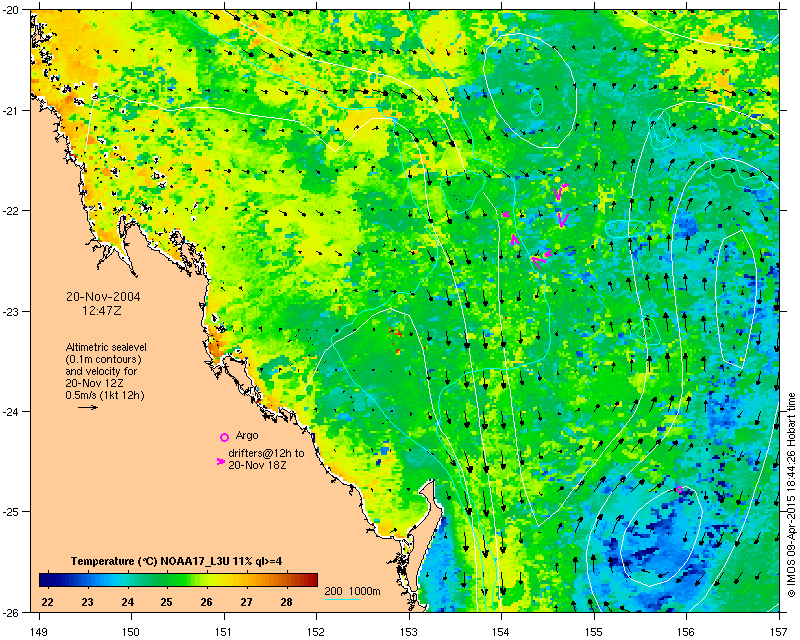Click the longitude axis label 155
800x640 pixels.
coord(594,632)
